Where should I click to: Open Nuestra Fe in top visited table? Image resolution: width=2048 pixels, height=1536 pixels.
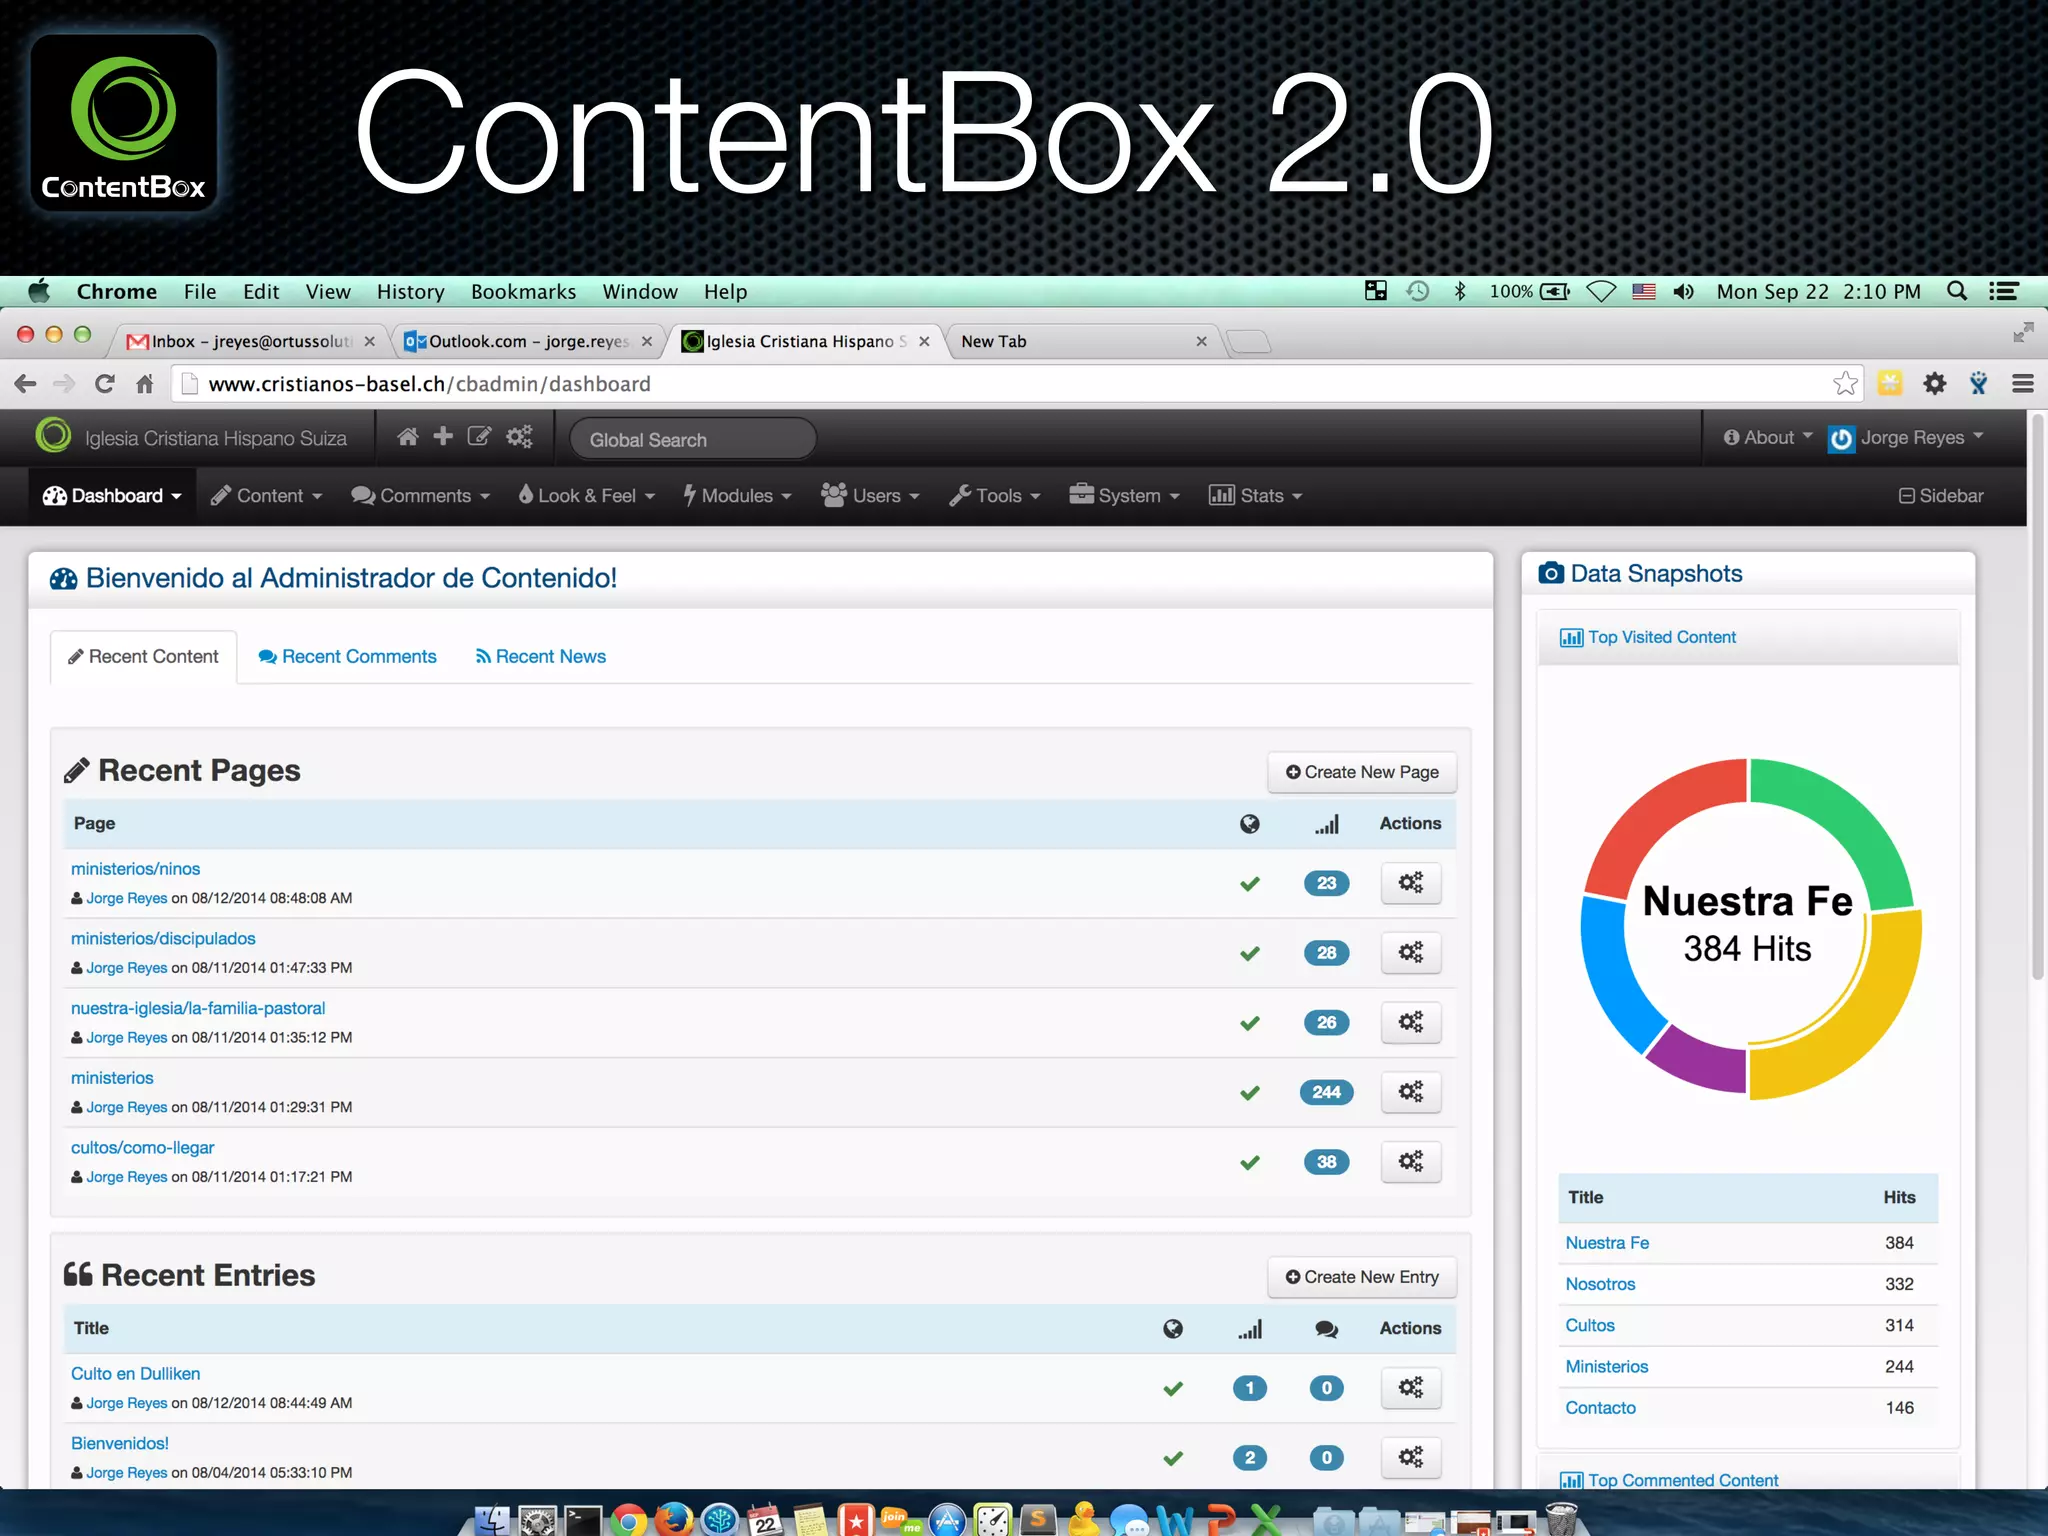click(x=1607, y=1243)
